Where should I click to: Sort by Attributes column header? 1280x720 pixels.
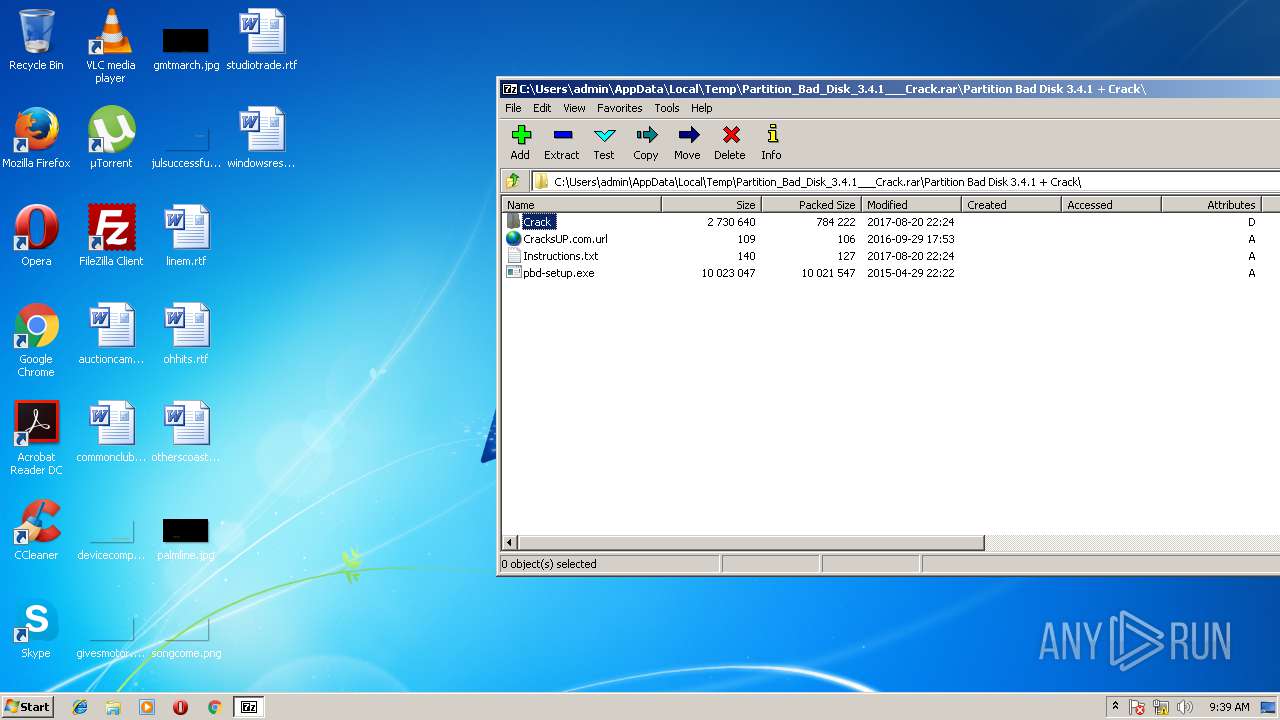click(1211, 204)
